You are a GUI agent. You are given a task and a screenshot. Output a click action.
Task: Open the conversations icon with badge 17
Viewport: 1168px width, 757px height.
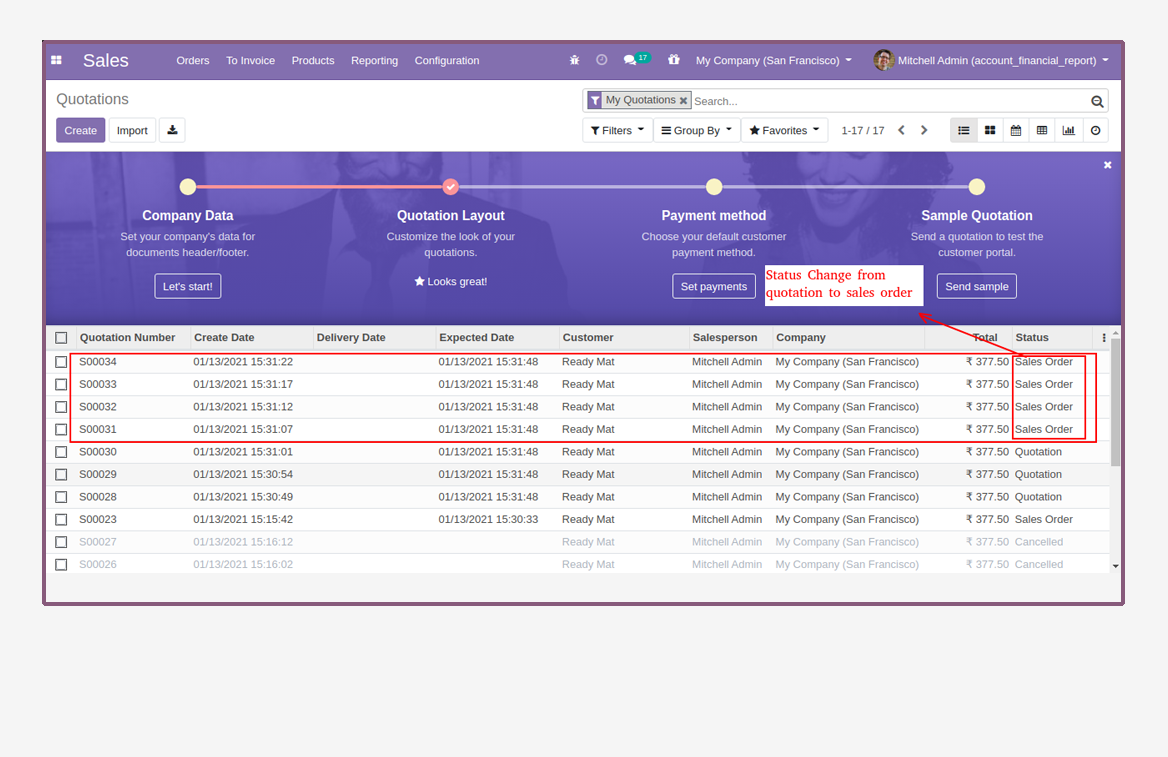(x=635, y=59)
